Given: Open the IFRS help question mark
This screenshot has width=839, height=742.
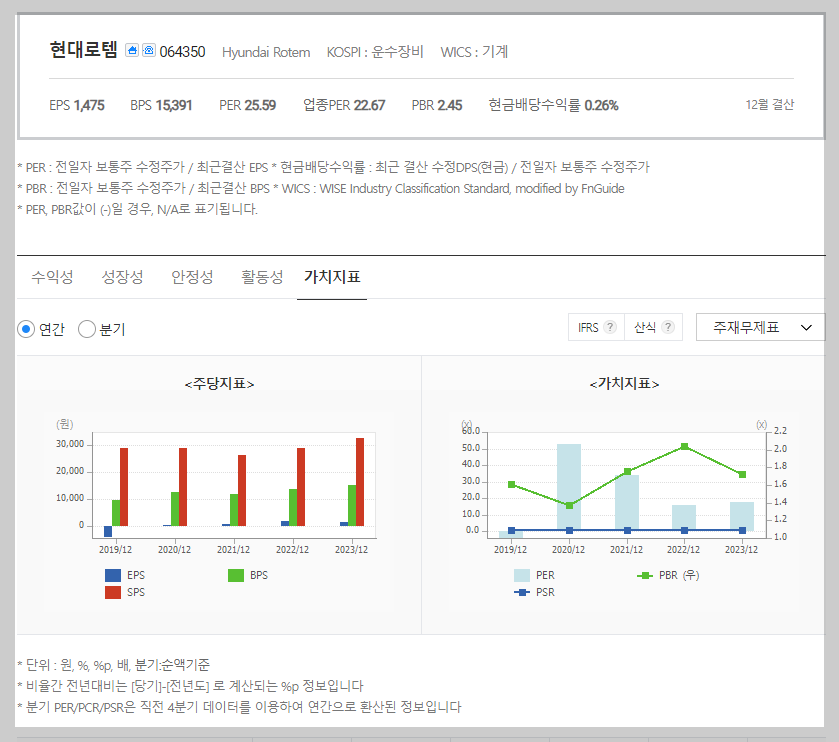Looking at the screenshot, I should coord(610,327).
